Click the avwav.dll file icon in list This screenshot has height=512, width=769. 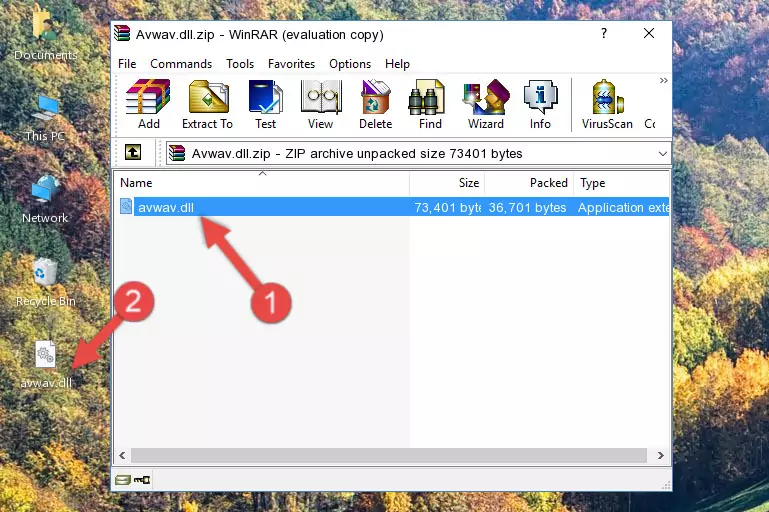(x=126, y=206)
